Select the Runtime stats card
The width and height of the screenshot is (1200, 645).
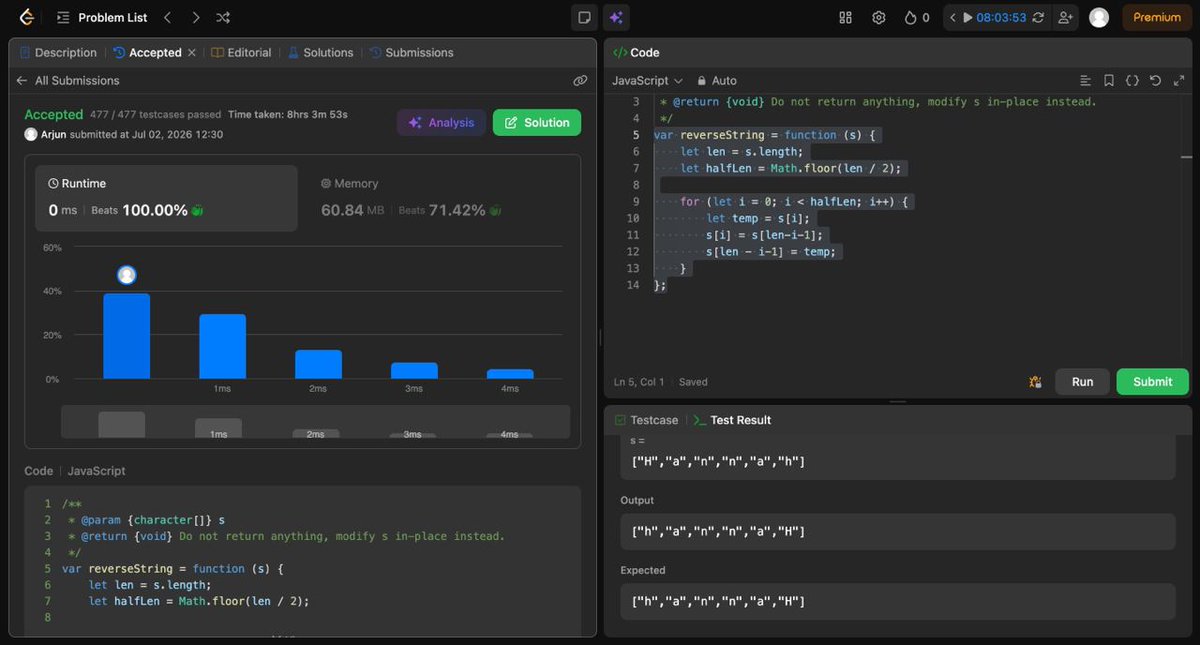[166, 198]
